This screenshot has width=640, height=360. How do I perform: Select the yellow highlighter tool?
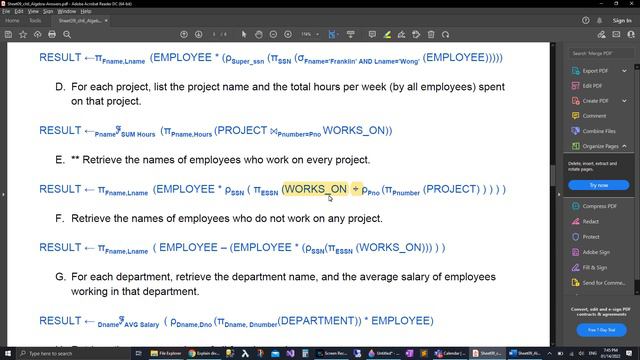click(387, 35)
